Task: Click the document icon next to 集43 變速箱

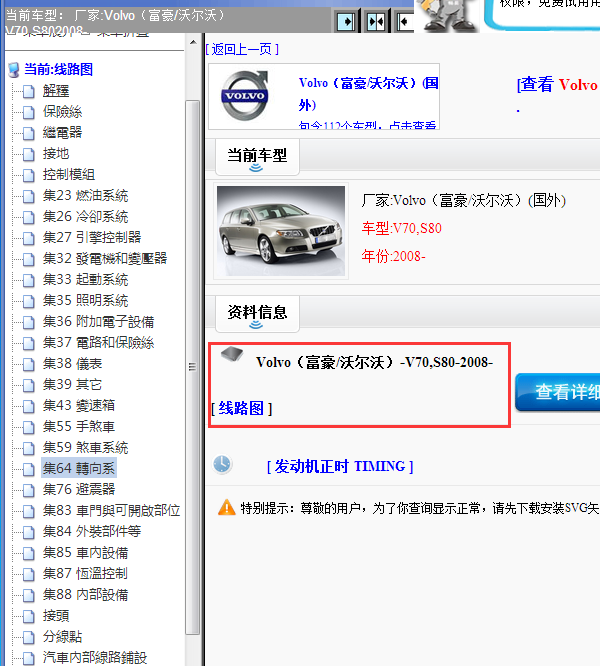Action: coord(28,406)
